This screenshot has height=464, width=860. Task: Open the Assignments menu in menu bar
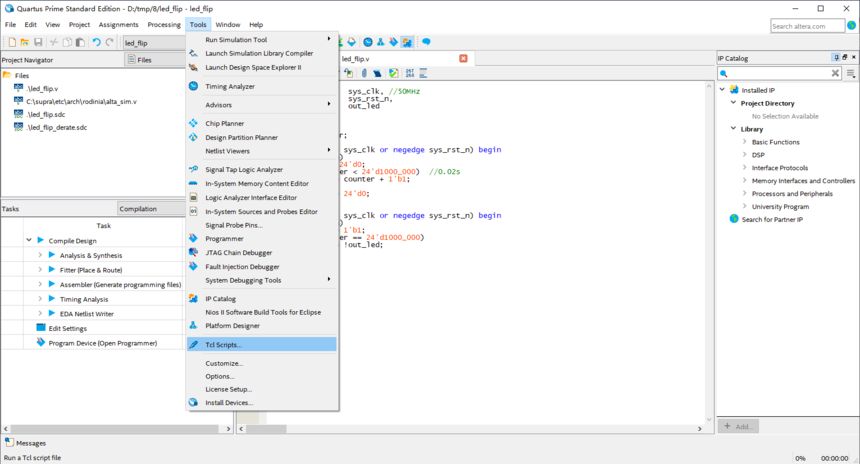(x=118, y=25)
